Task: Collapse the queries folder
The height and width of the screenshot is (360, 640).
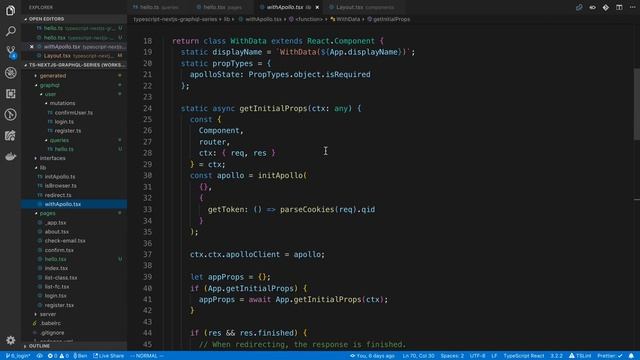Action: point(74,140)
